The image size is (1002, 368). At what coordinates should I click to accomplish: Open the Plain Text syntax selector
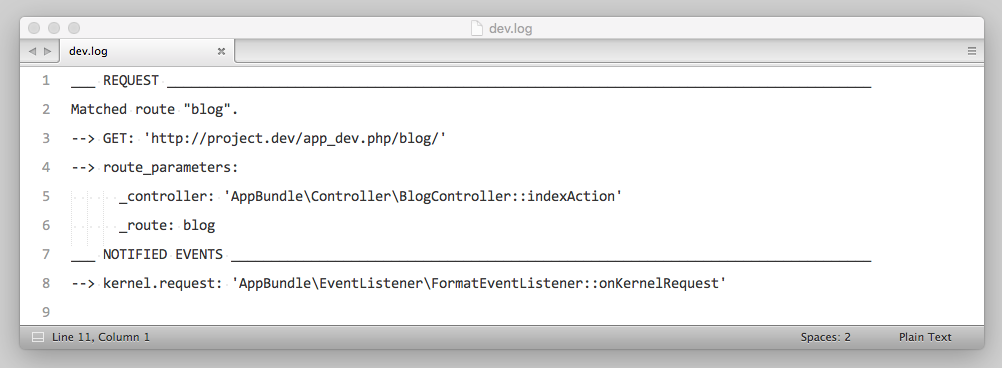click(x=925, y=337)
